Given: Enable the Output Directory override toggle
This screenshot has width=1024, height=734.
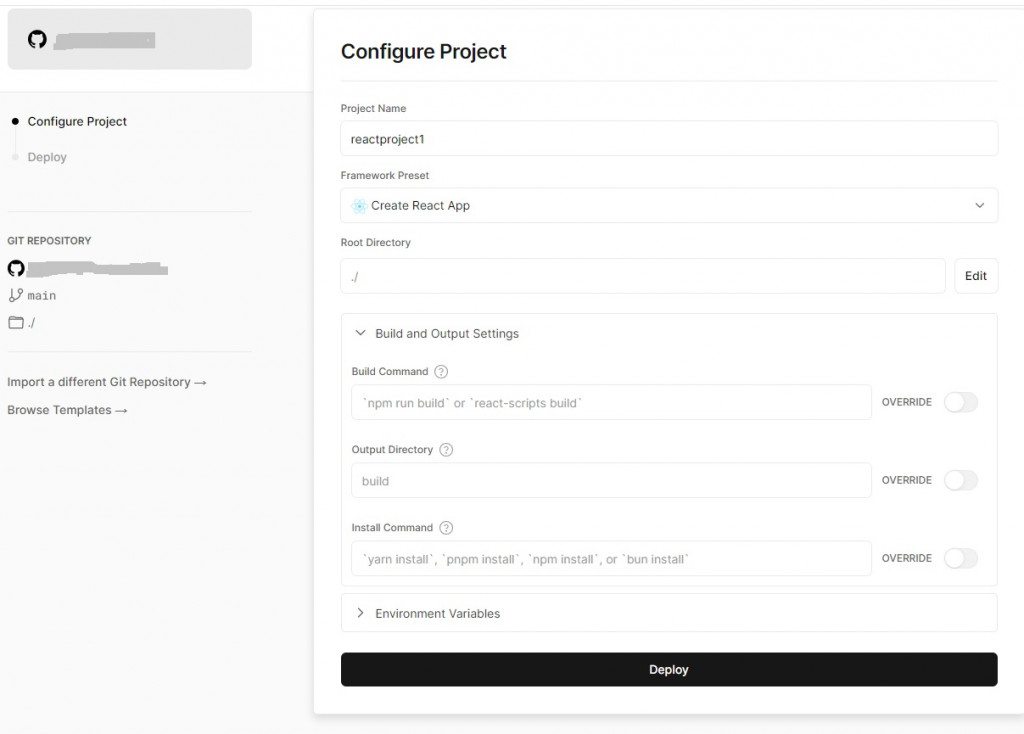Looking at the screenshot, I should [960, 480].
